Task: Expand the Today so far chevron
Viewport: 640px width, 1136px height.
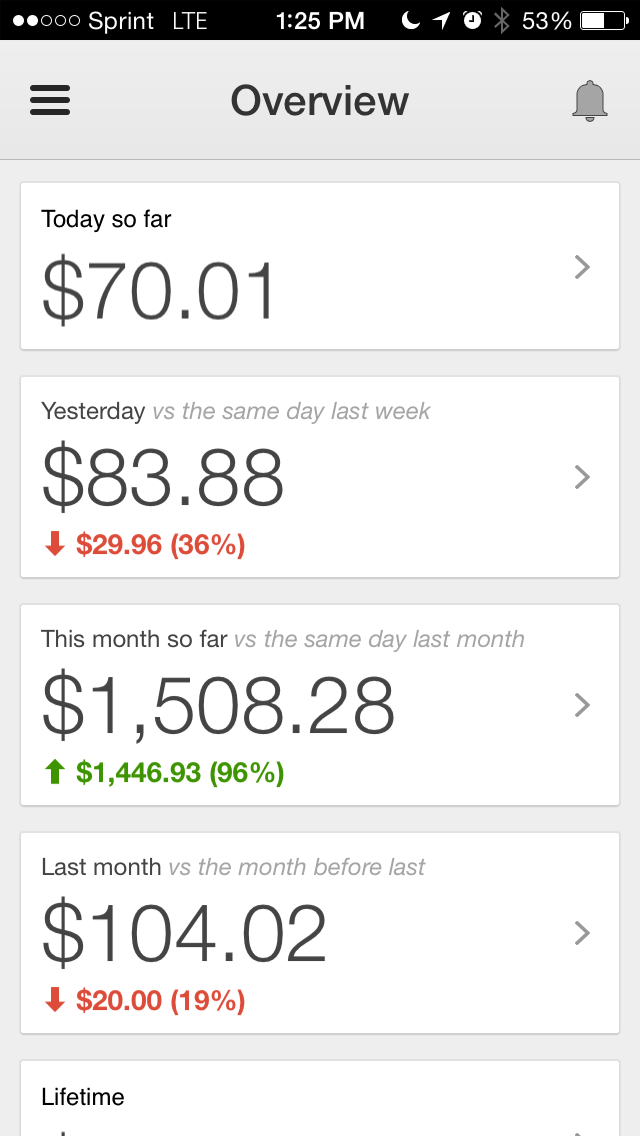Action: tap(583, 267)
